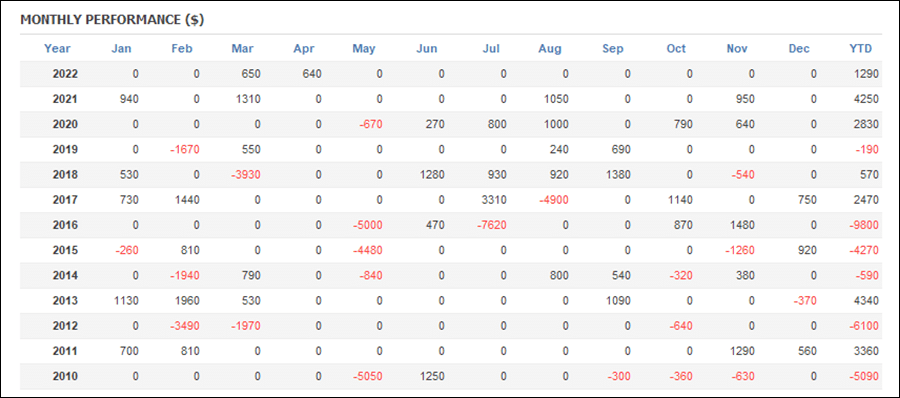Click the YTD column header
The height and width of the screenshot is (398, 900).
(860, 49)
